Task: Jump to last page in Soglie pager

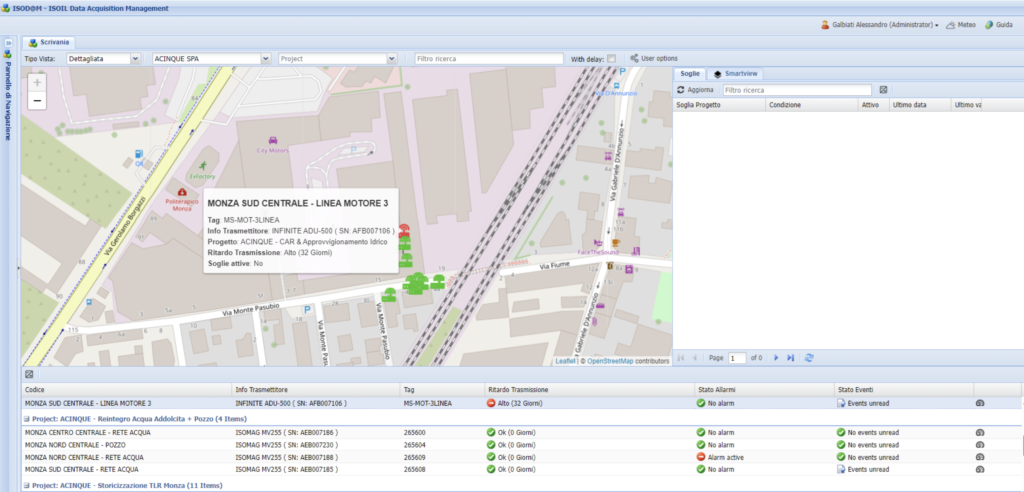Action: click(790, 357)
